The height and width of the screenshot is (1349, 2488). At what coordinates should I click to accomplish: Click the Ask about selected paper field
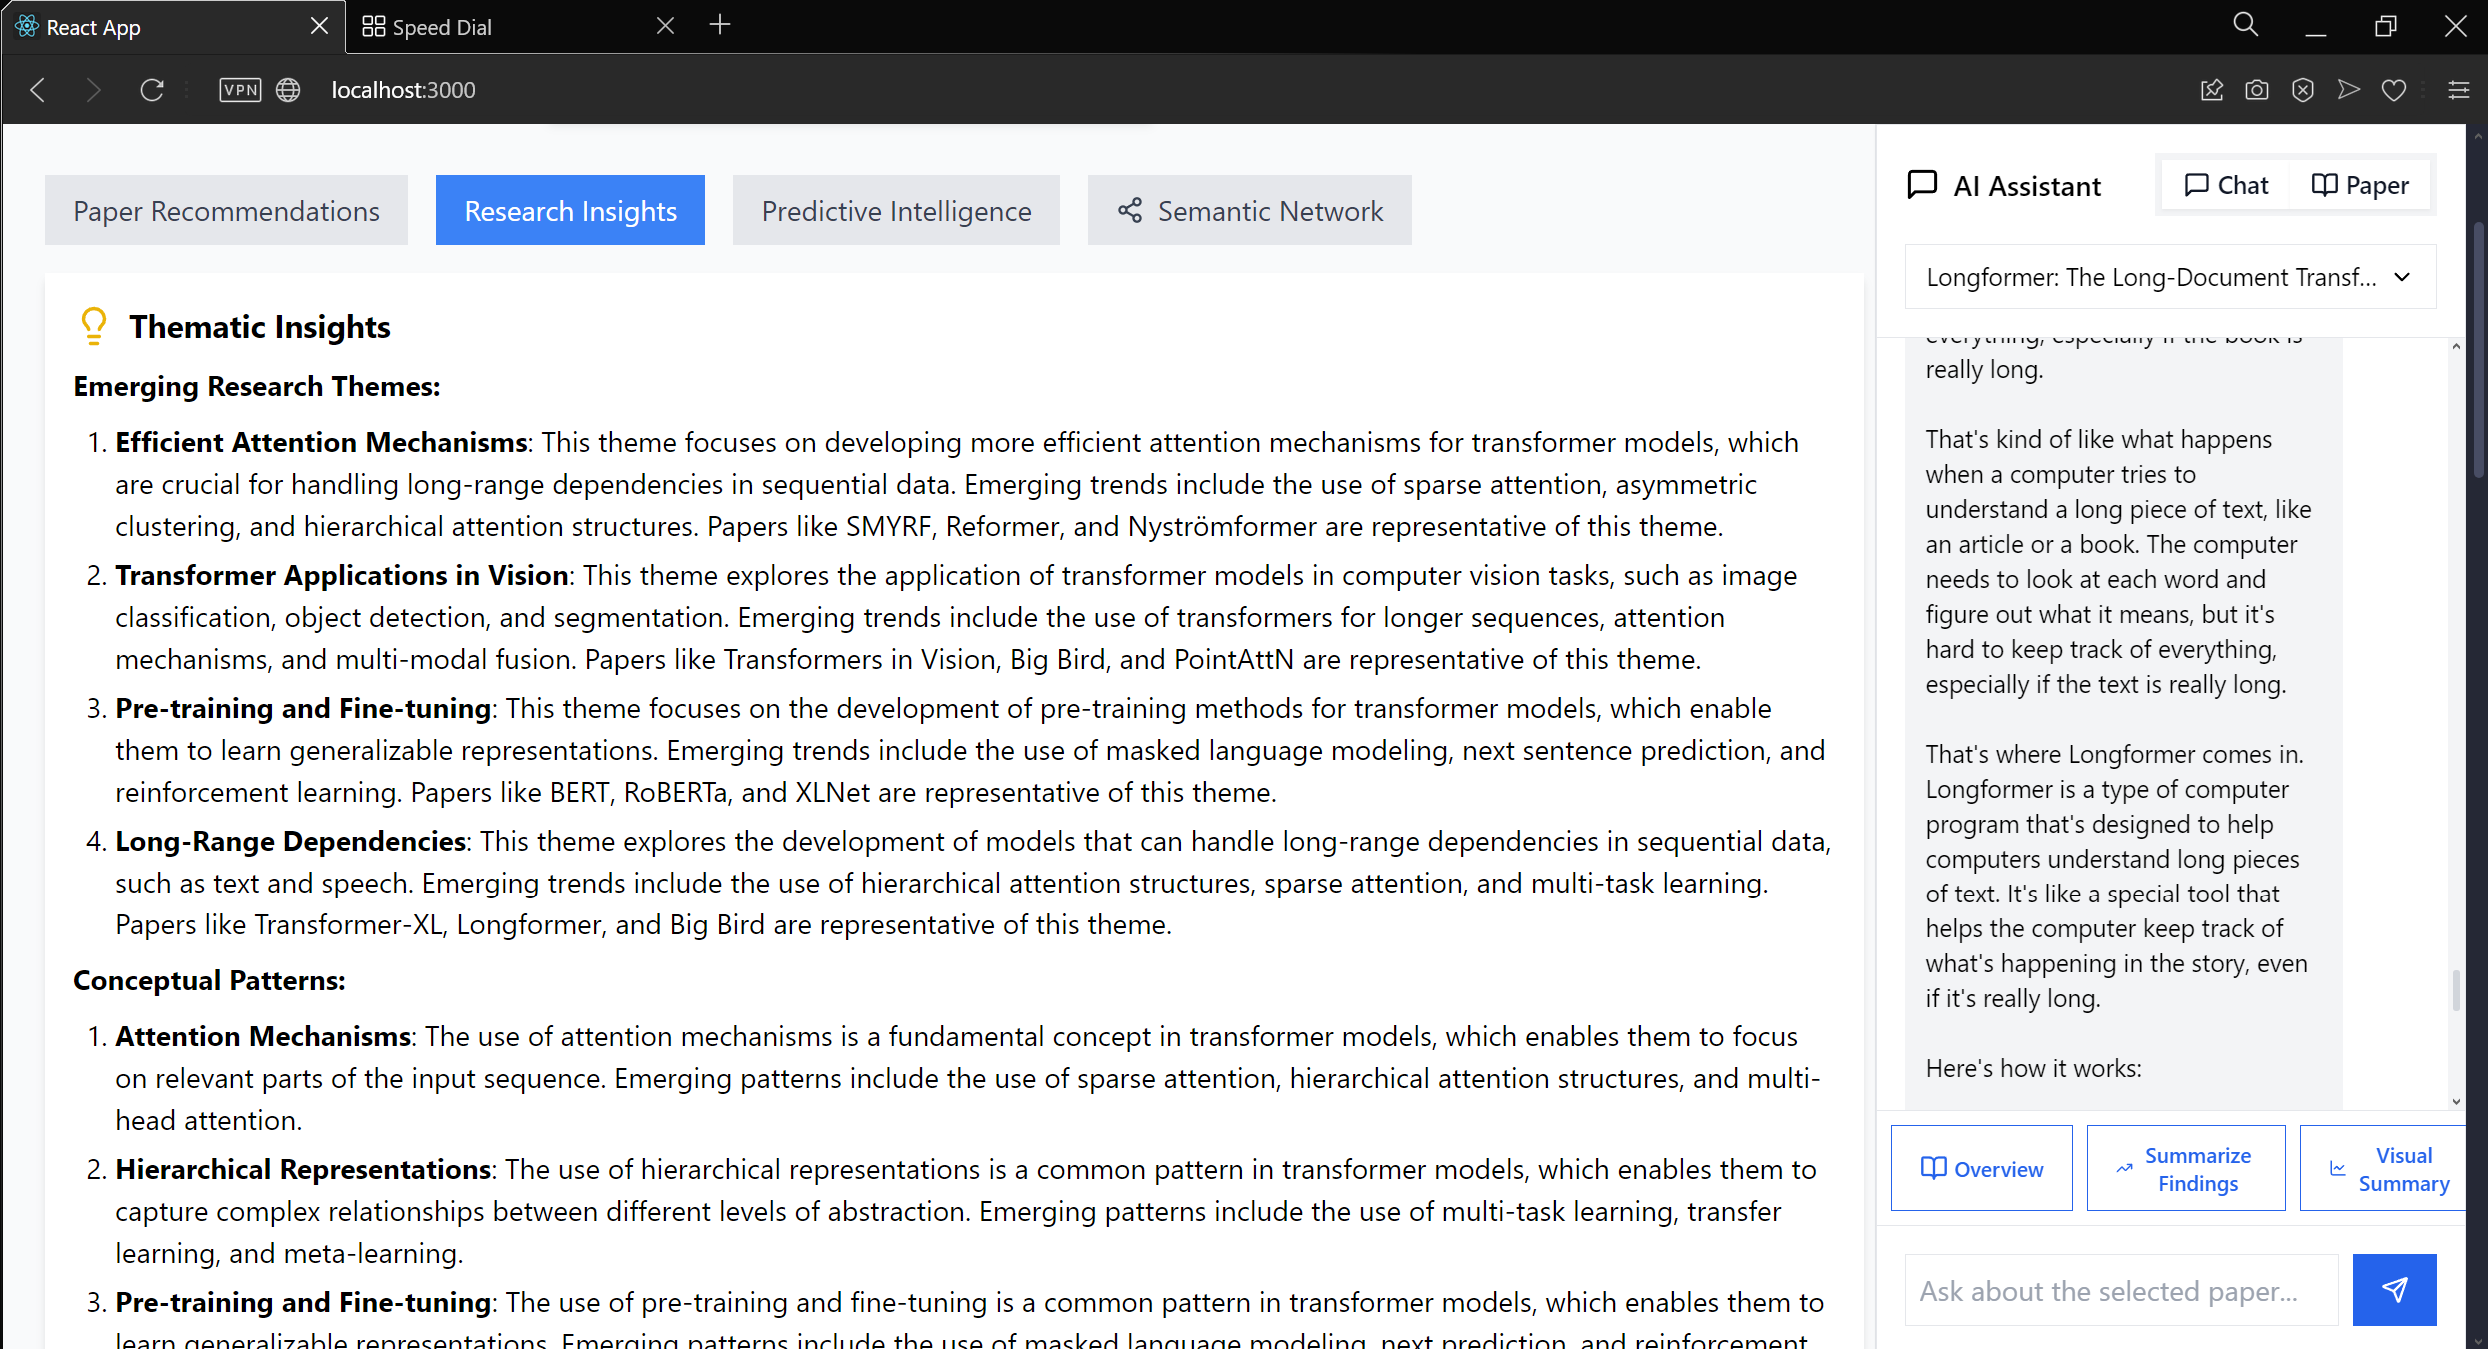coord(2120,1291)
